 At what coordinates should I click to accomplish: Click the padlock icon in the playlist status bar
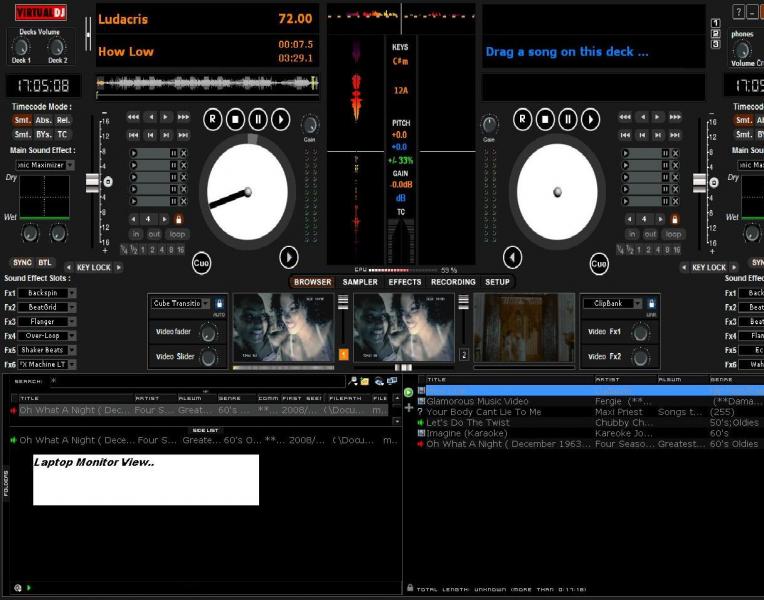410,588
